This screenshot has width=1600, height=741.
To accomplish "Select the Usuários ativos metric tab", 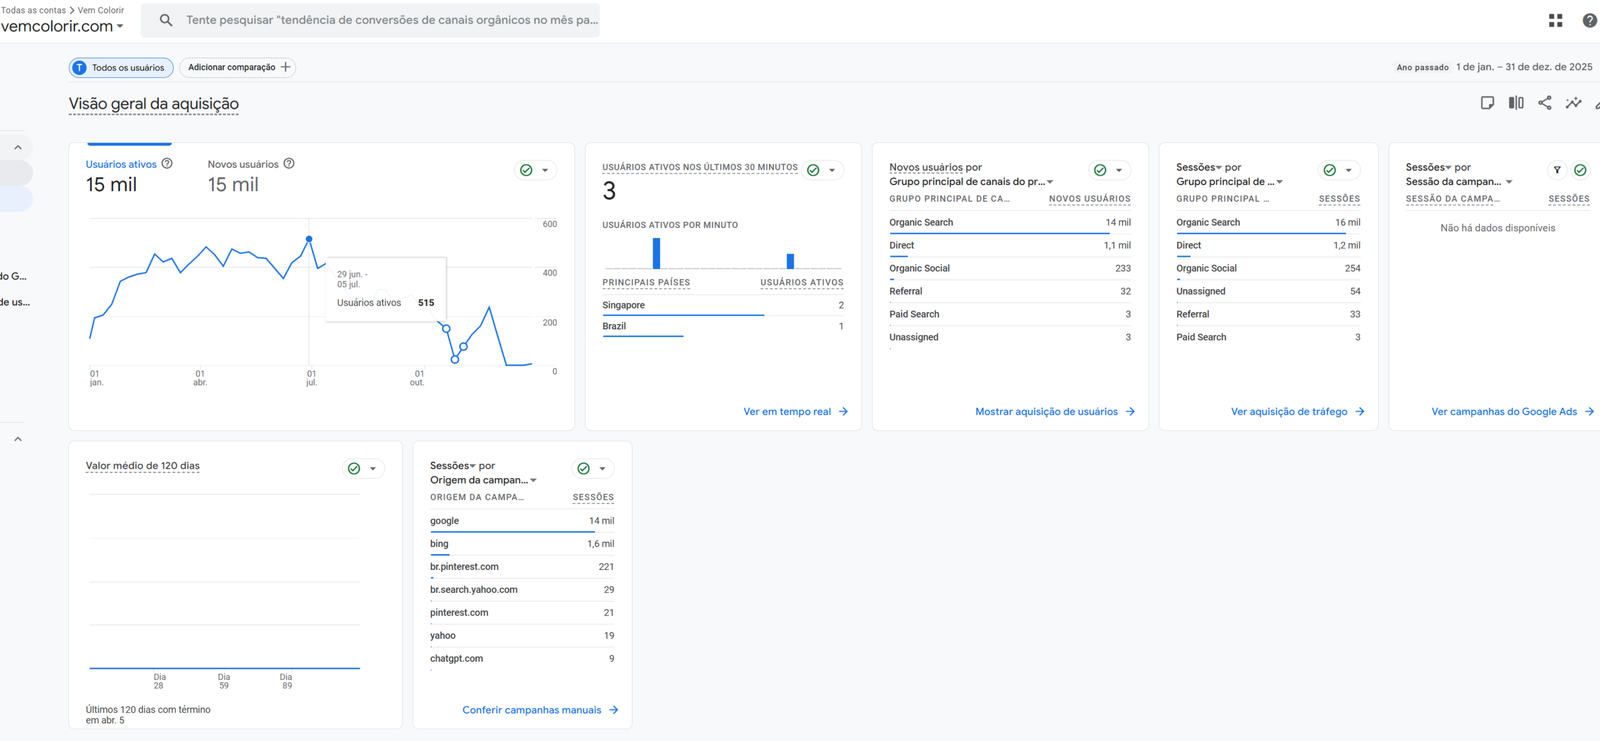I will point(121,164).
